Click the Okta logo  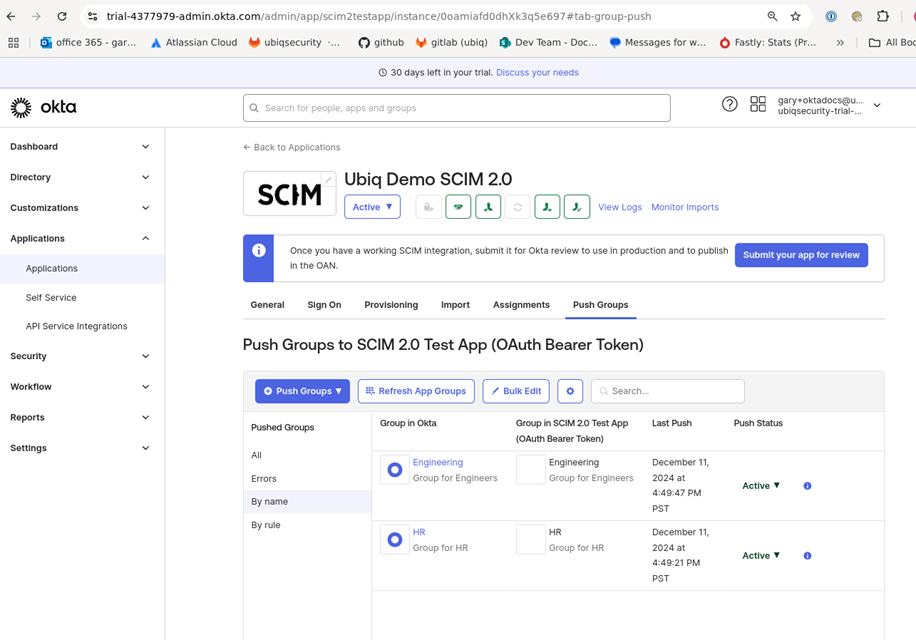tap(43, 107)
